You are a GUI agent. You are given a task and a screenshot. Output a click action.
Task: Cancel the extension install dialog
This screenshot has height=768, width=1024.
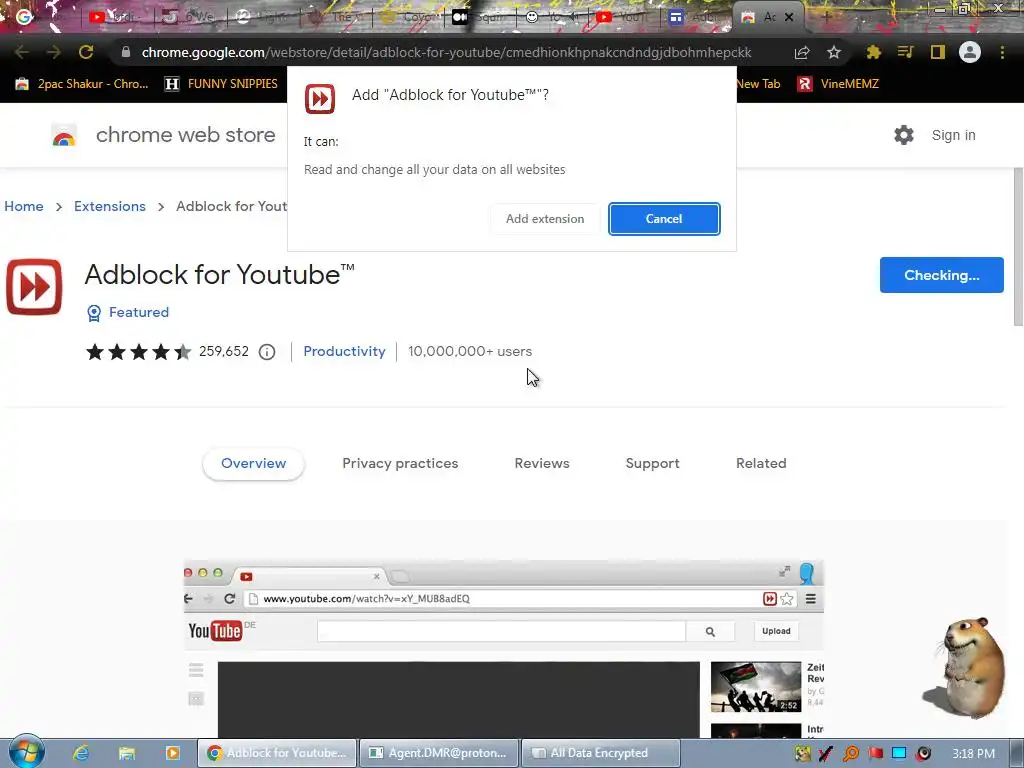(x=664, y=219)
